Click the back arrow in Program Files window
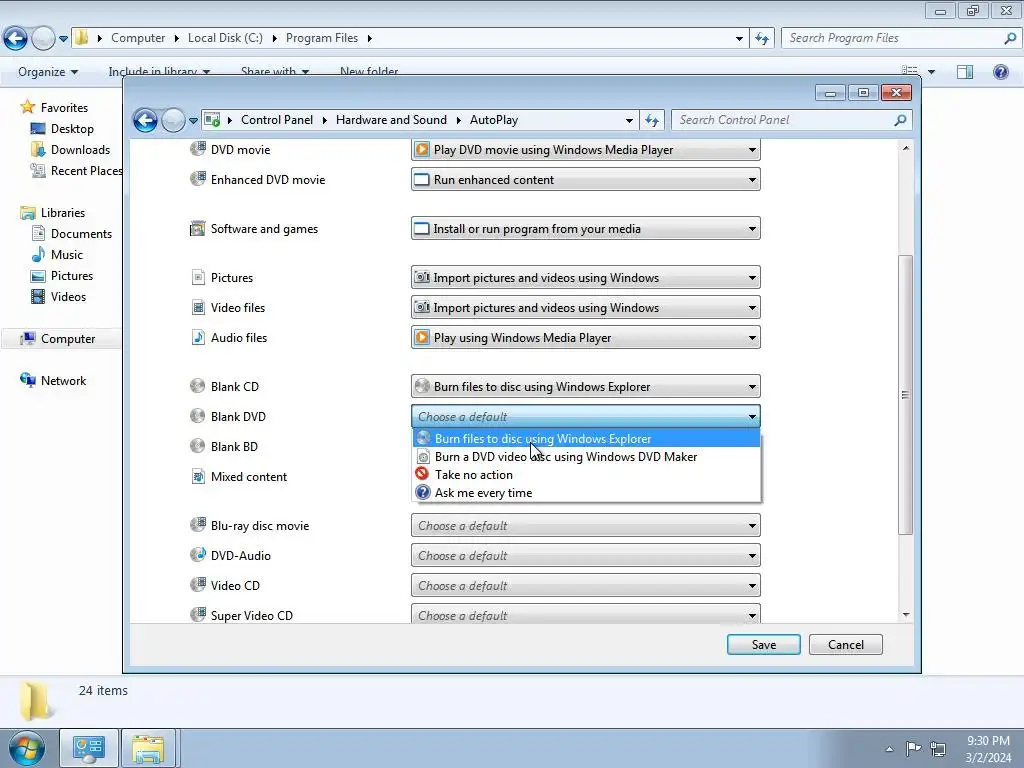This screenshot has width=1024, height=768. click(16, 39)
